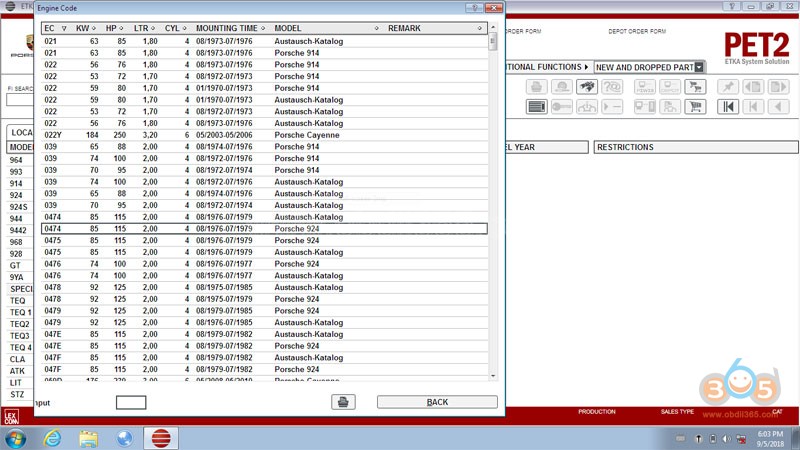Sort the table by KW column header
800x450 pixels.
coord(86,28)
